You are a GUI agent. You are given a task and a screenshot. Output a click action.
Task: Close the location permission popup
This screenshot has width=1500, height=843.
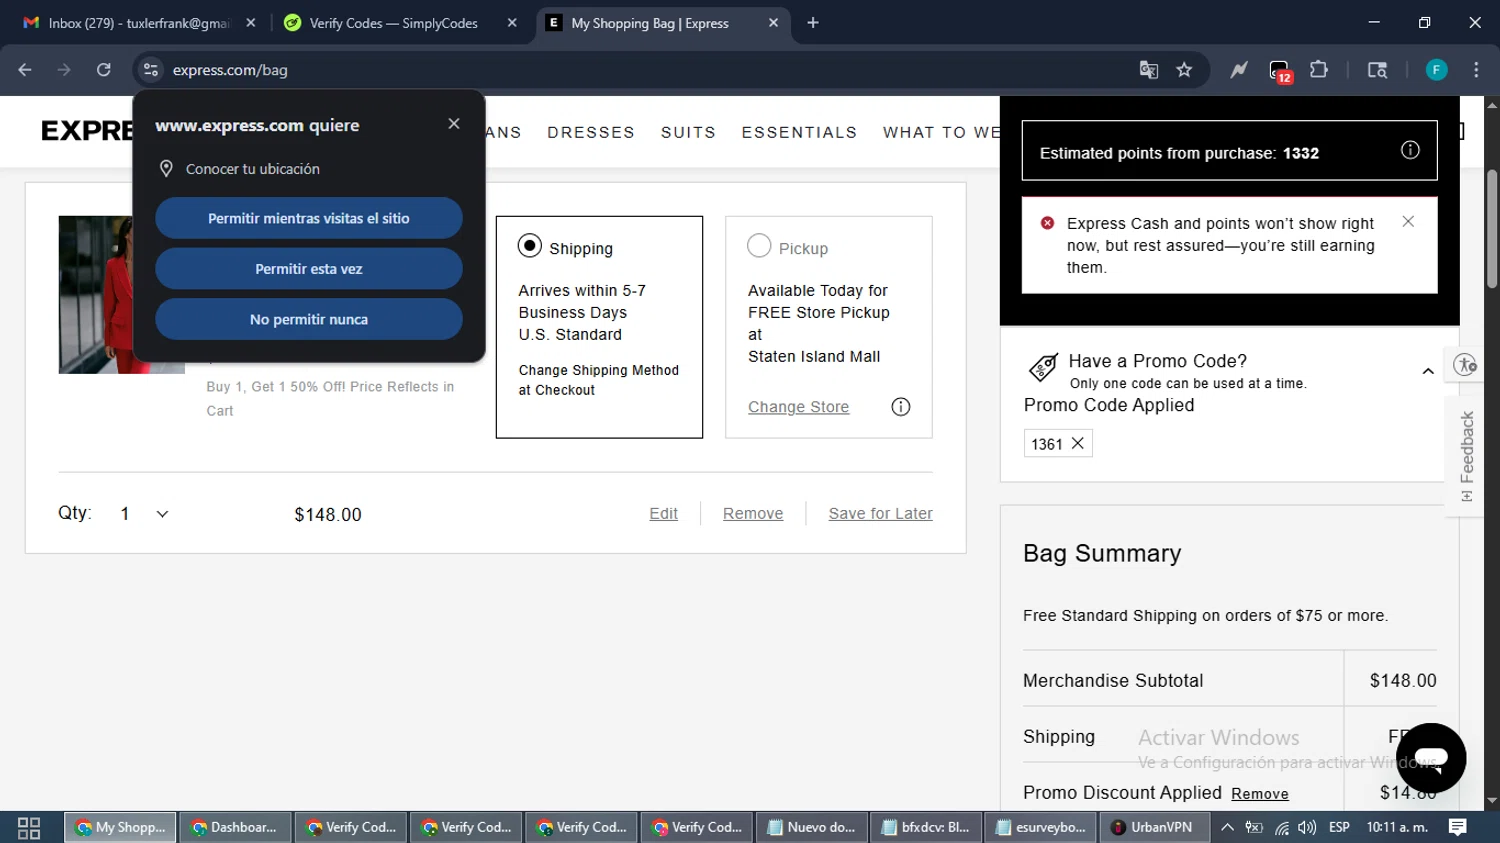(454, 124)
